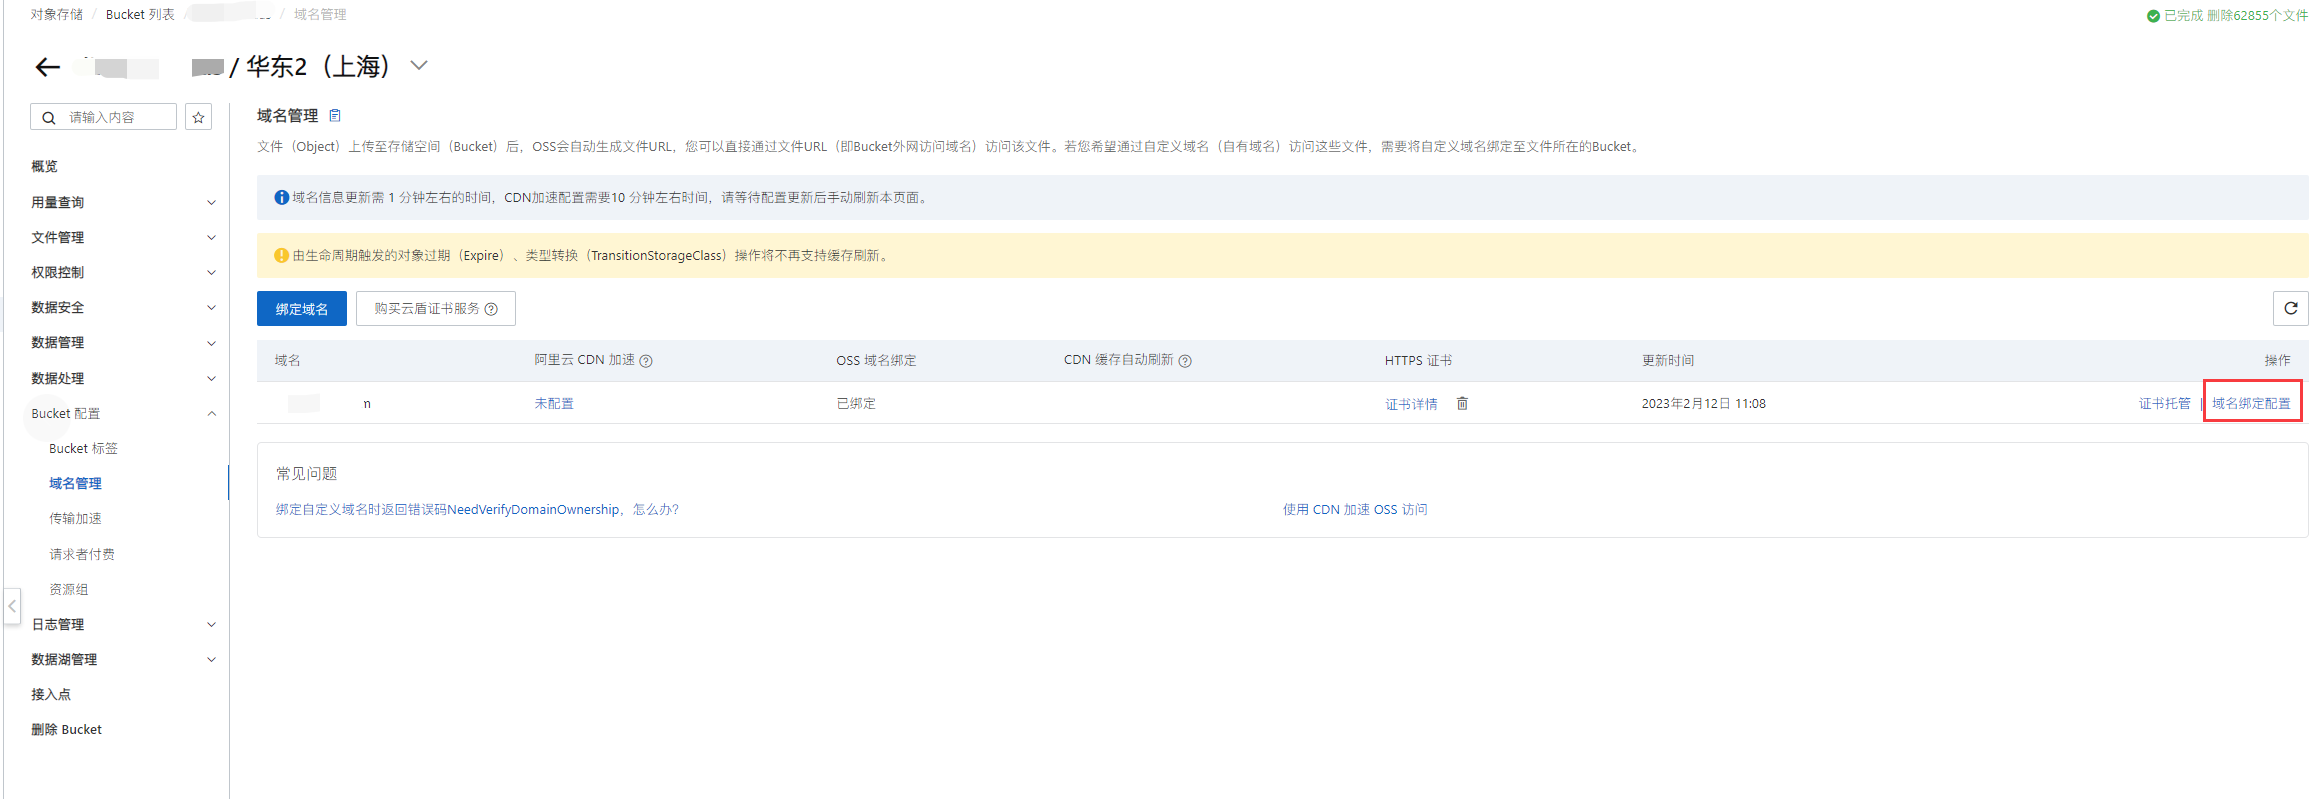This screenshot has width=2318, height=799.
Task: Open the 概览 sidebar item
Action: 45,166
